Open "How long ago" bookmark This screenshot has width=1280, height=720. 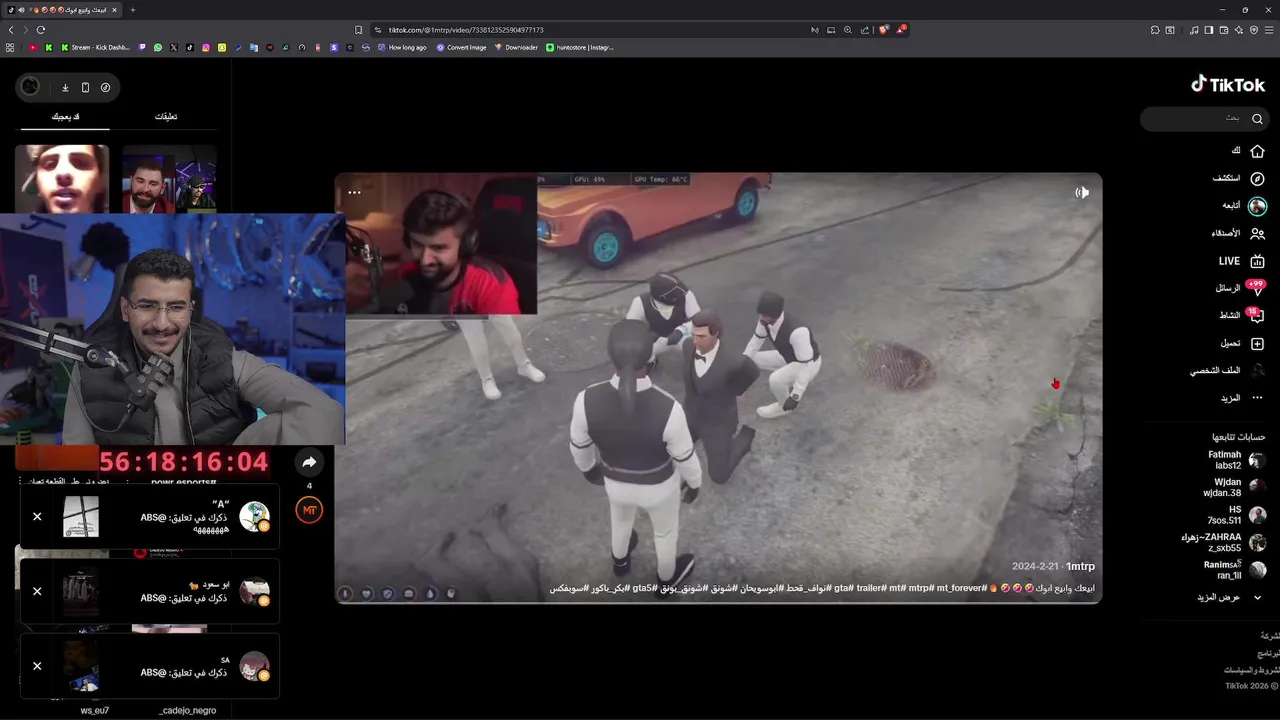[x=401, y=47]
